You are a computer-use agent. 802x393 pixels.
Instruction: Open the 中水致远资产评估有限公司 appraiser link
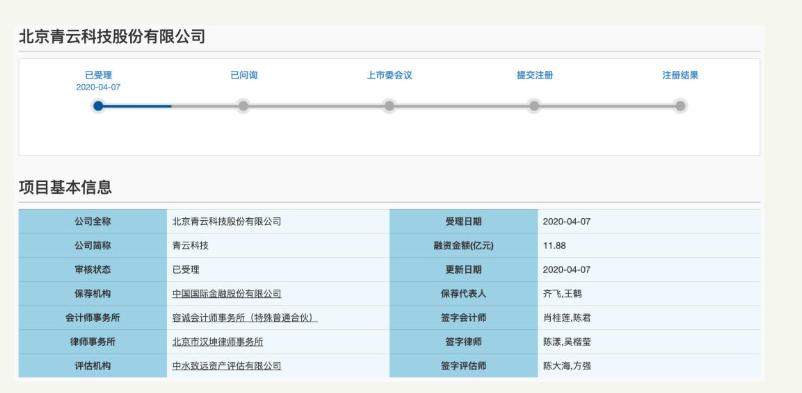click(x=227, y=366)
